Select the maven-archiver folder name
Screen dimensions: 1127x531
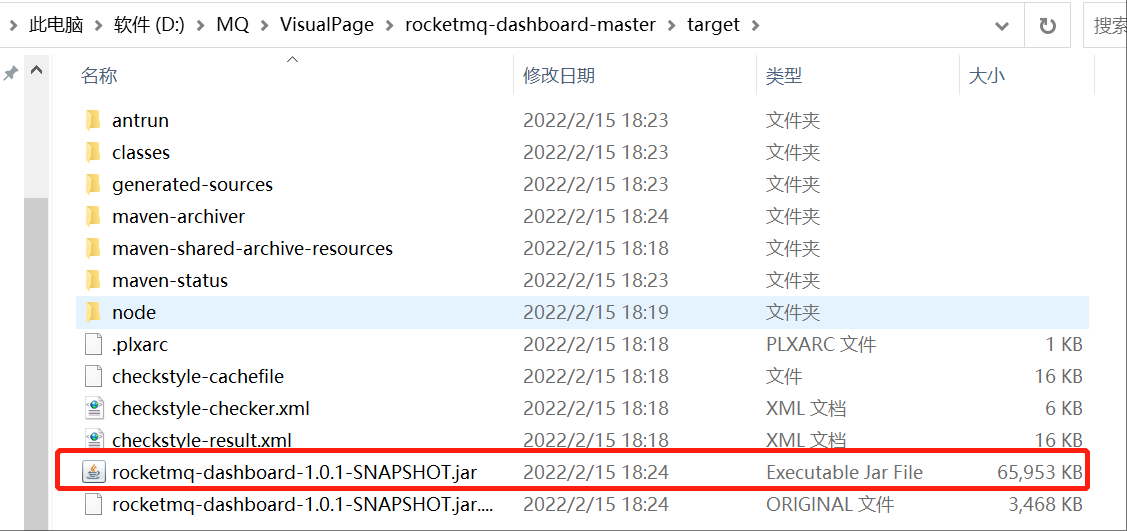(178, 216)
